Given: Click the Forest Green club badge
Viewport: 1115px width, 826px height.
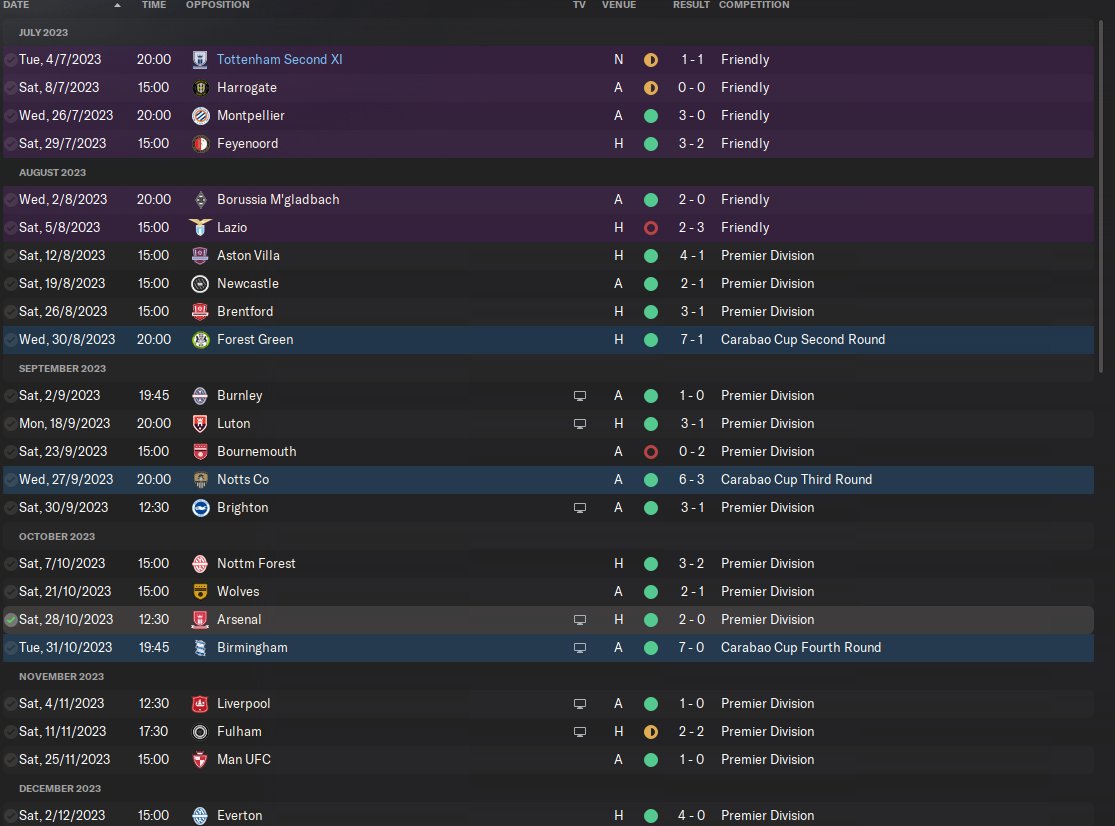Looking at the screenshot, I should (x=200, y=340).
